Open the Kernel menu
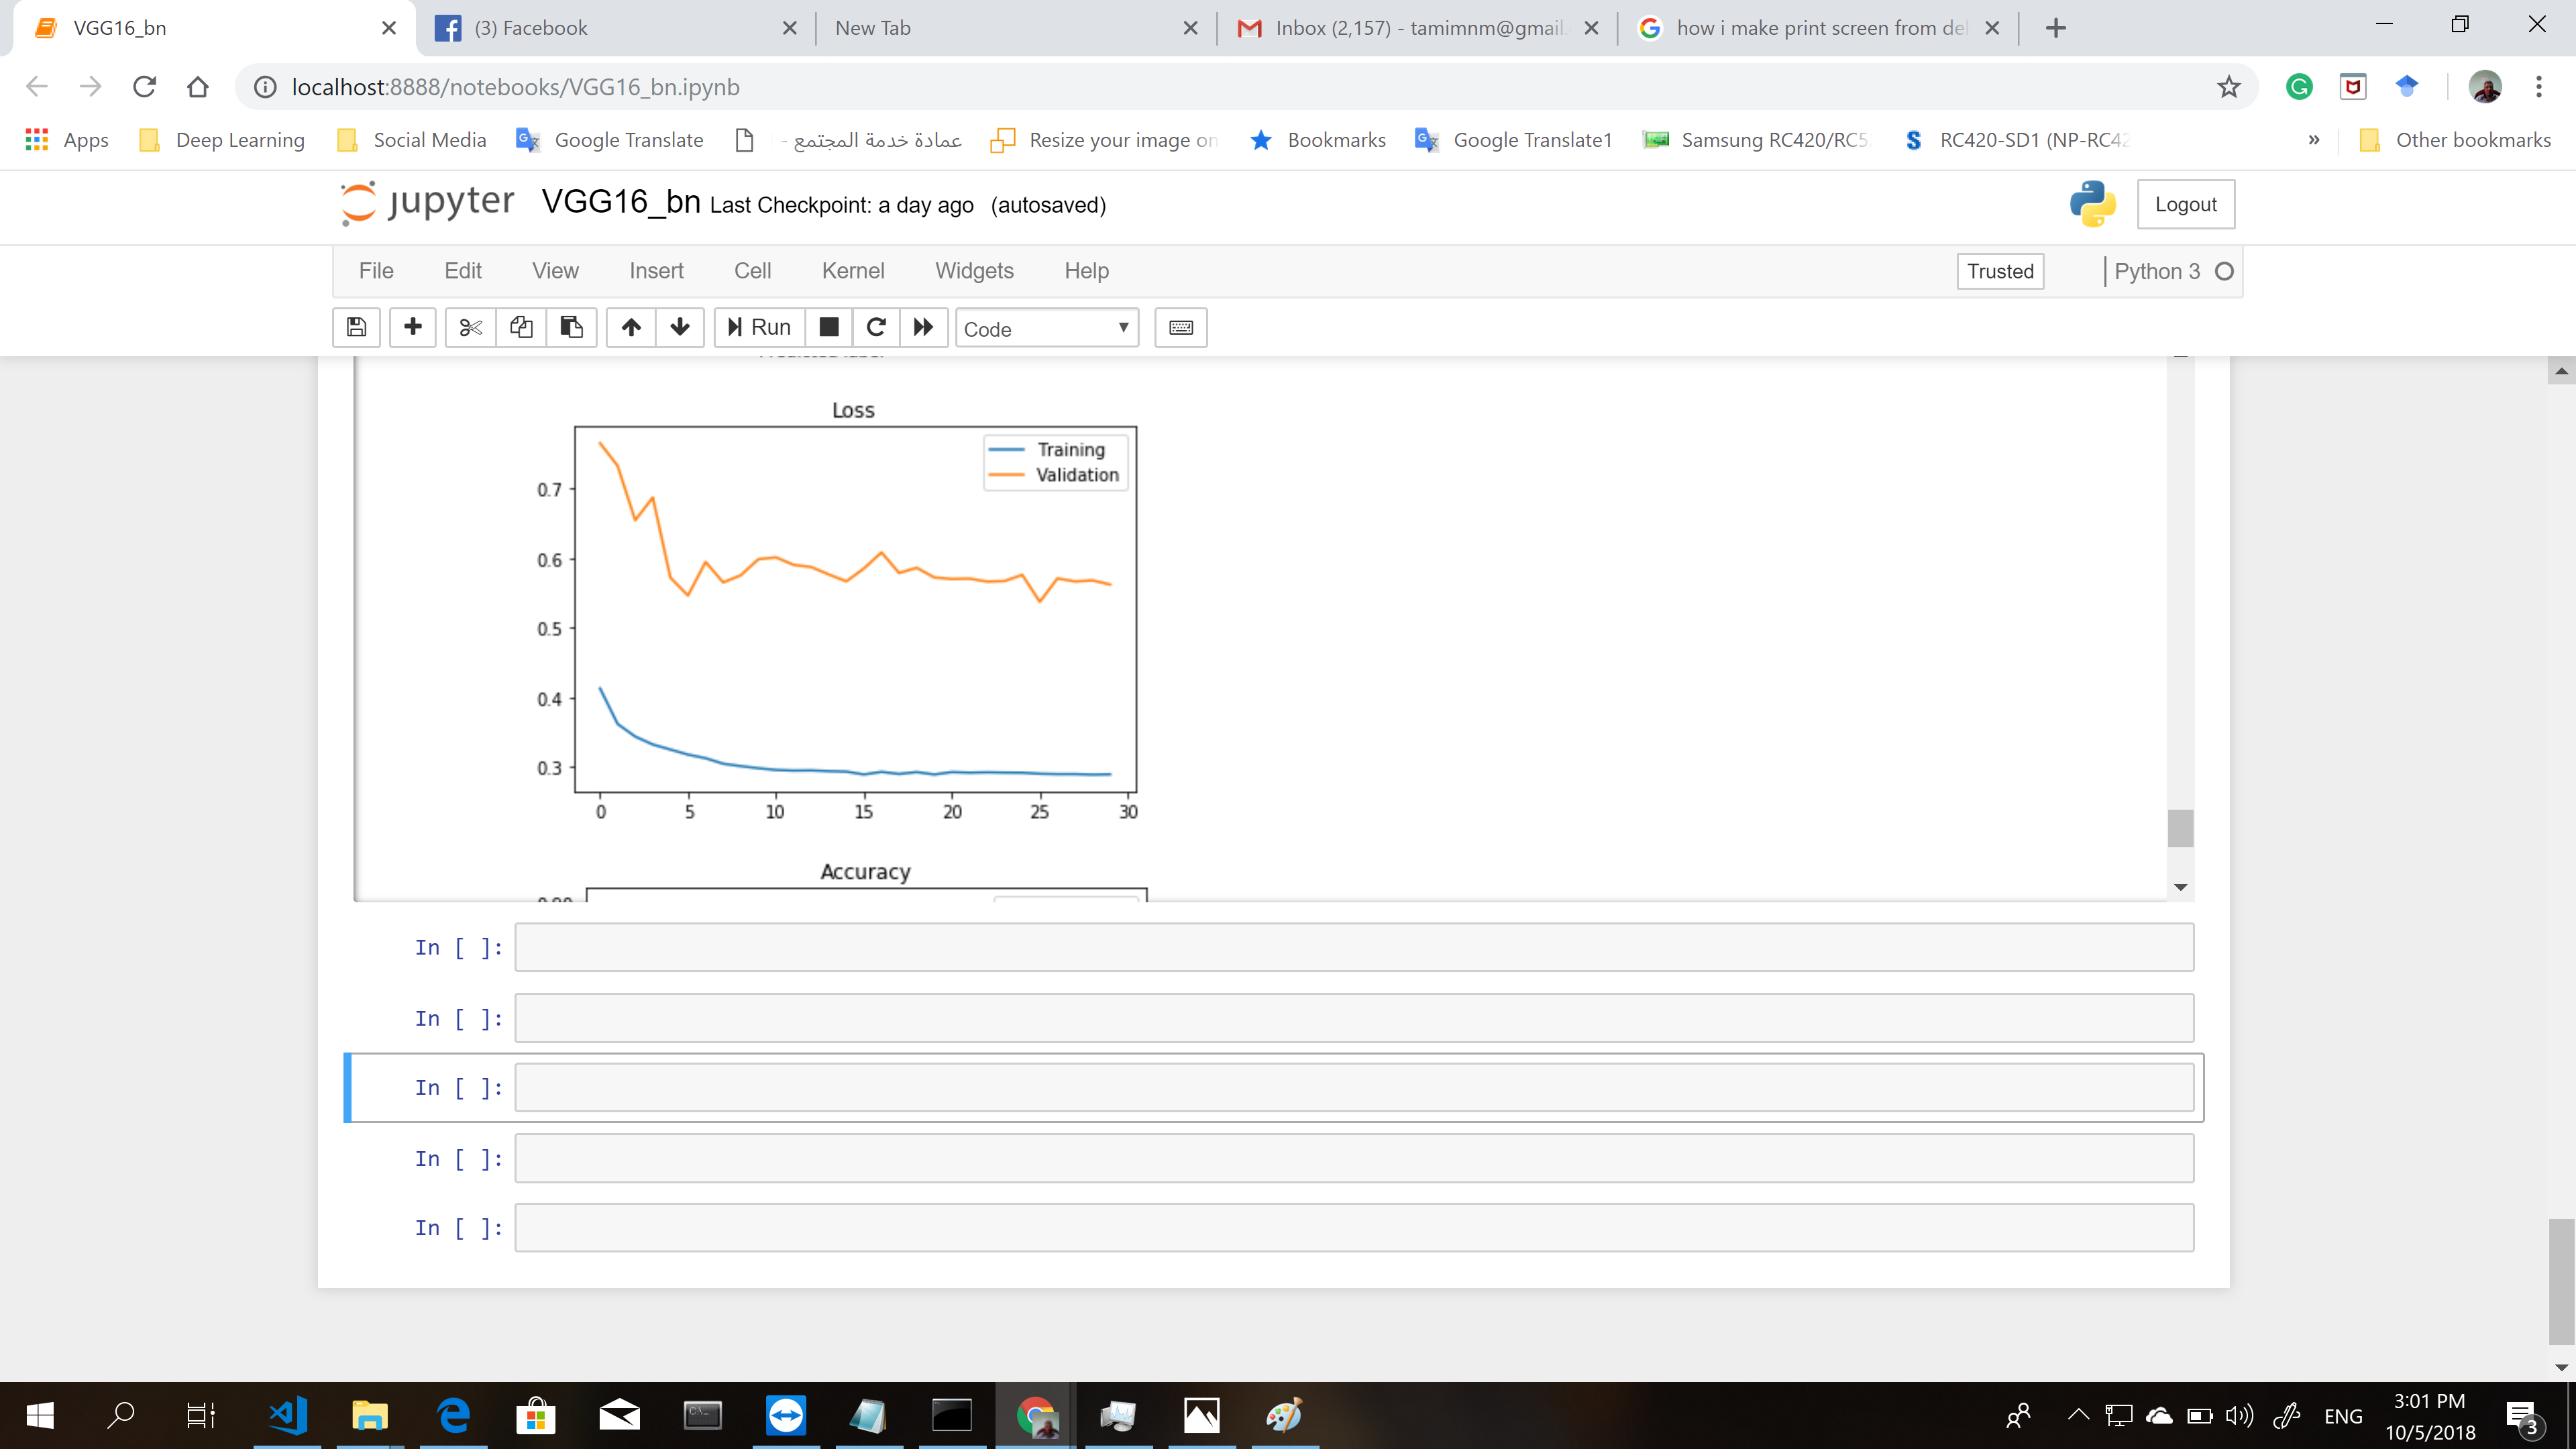Viewport: 2576px width, 1449px height. pyautogui.click(x=852, y=271)
